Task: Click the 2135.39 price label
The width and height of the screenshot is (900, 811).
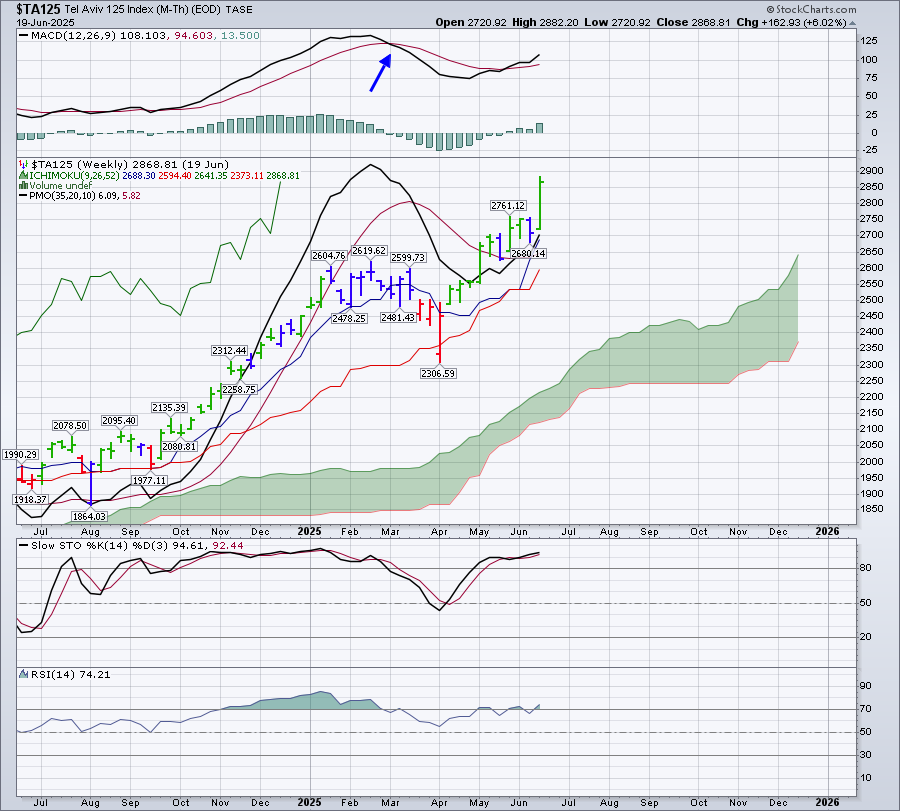Action: 169,408
